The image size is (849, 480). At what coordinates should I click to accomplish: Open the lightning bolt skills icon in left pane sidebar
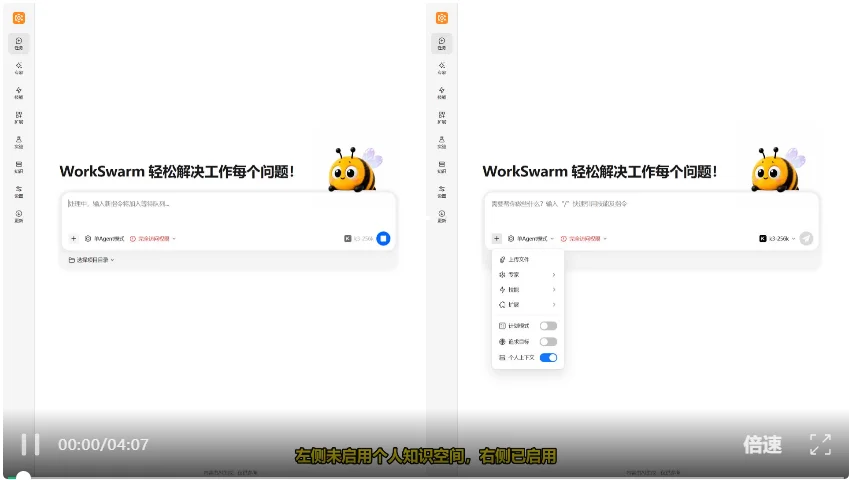pos(19,93)
